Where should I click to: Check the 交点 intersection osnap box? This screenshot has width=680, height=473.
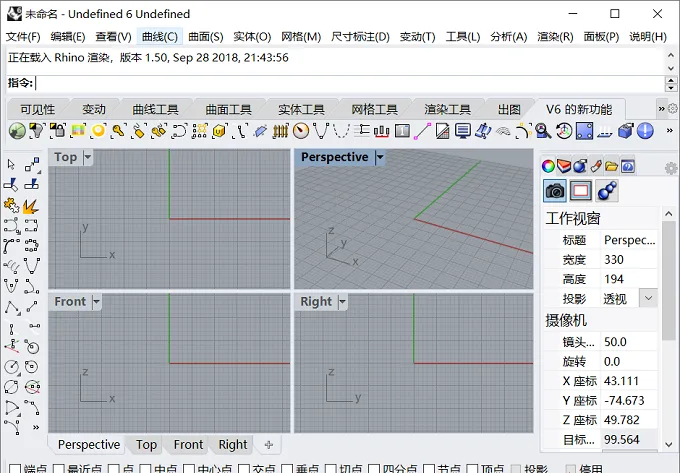tap(244, 469)
